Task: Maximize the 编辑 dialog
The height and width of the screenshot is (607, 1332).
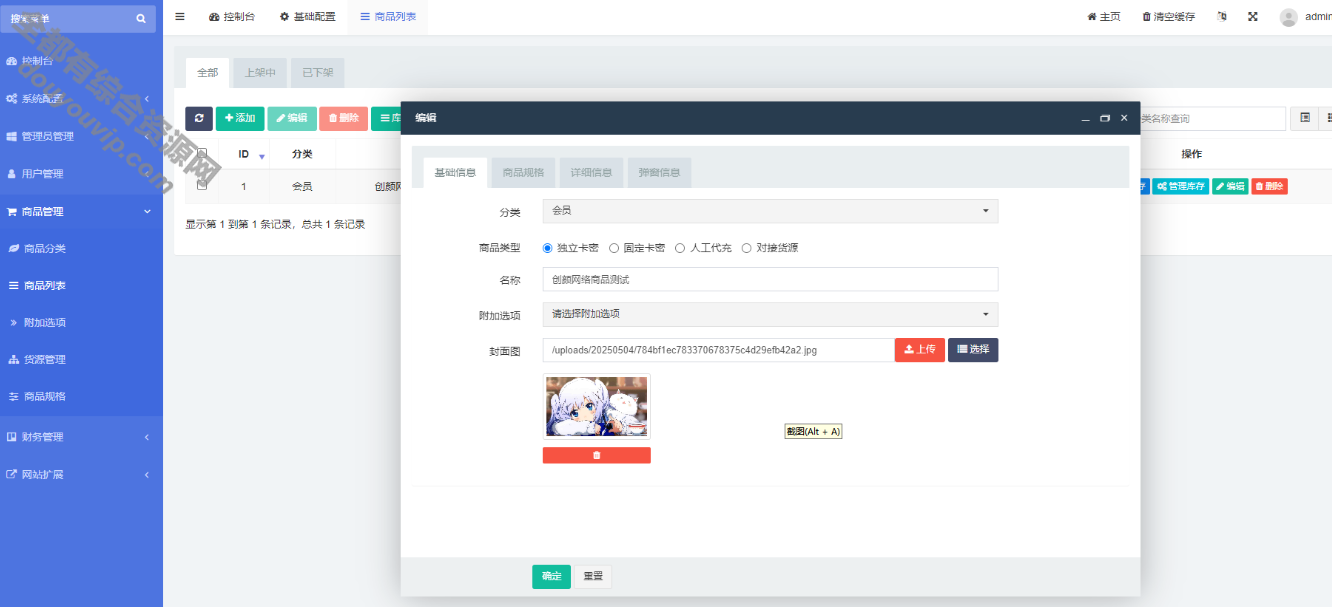Action: point(1105,118)
